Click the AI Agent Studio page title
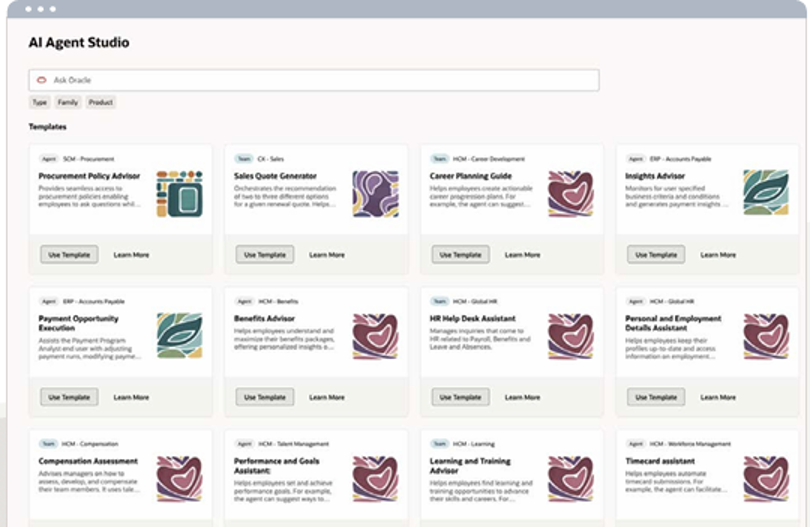Viewport: 810px width, 528px height. tap(79, 42)
